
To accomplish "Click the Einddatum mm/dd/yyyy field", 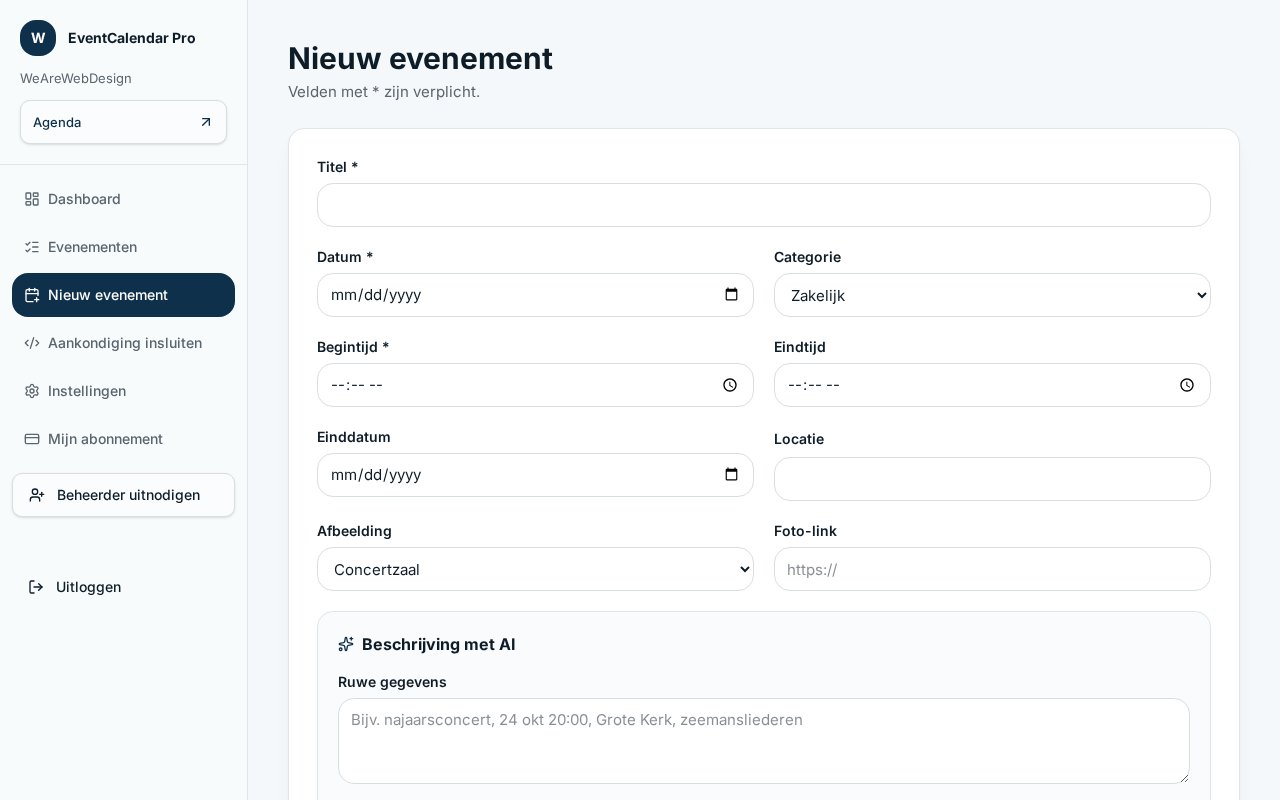I will click(x=535, y=475).
